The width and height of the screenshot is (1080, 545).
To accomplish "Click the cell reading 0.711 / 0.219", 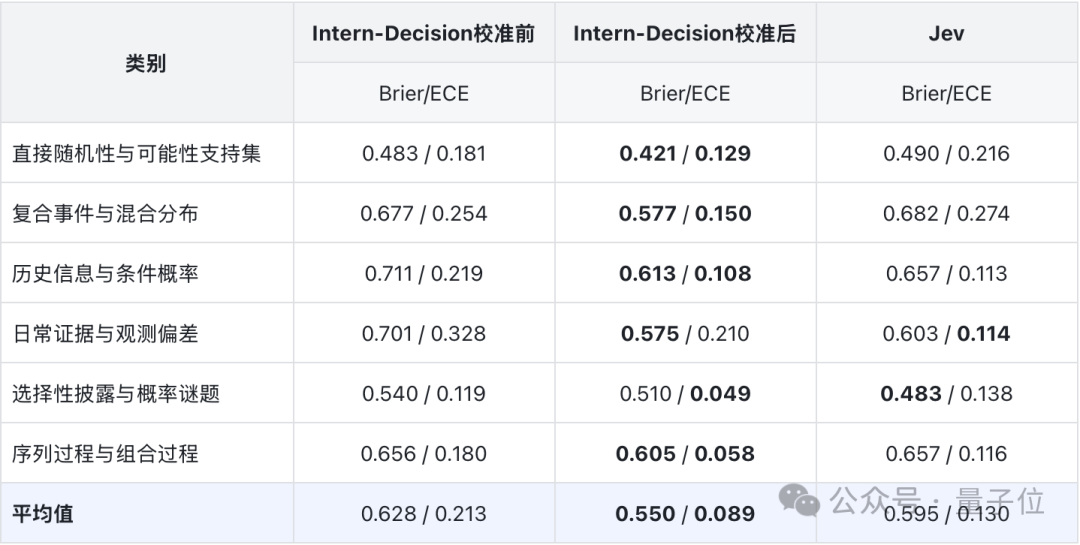I will [x=424, y=273].
